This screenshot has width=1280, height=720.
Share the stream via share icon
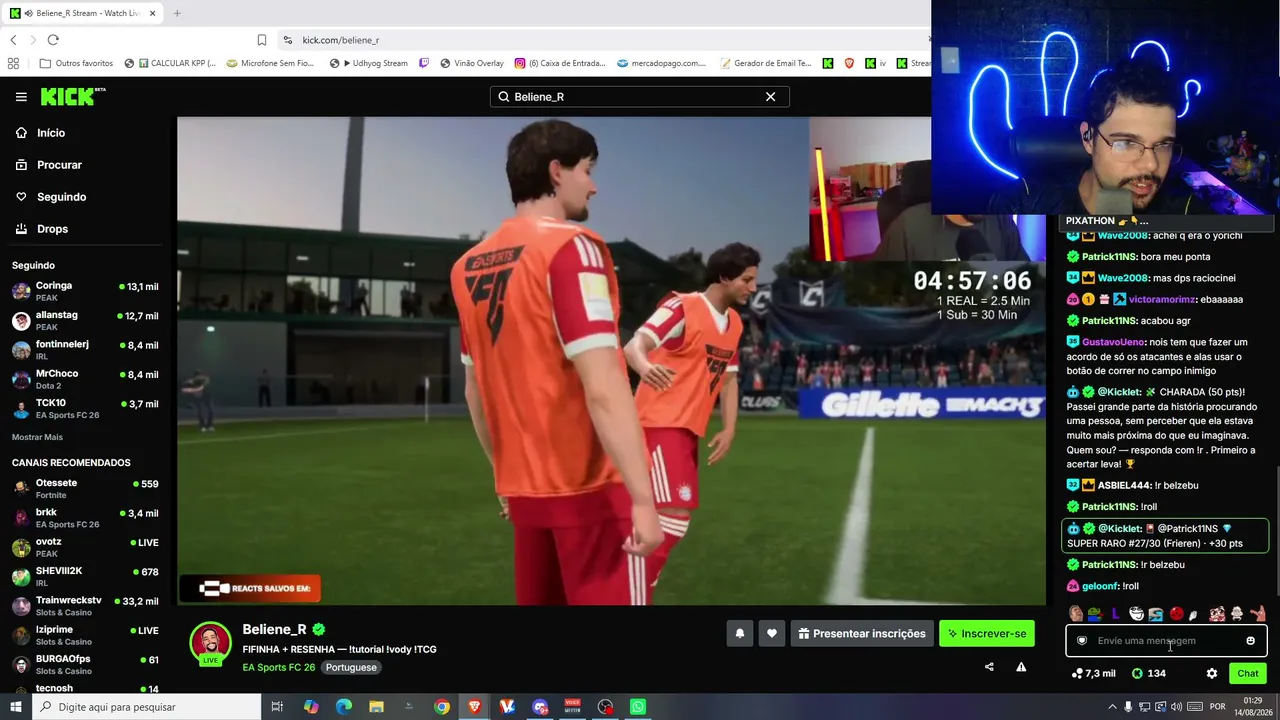point(989,667)
